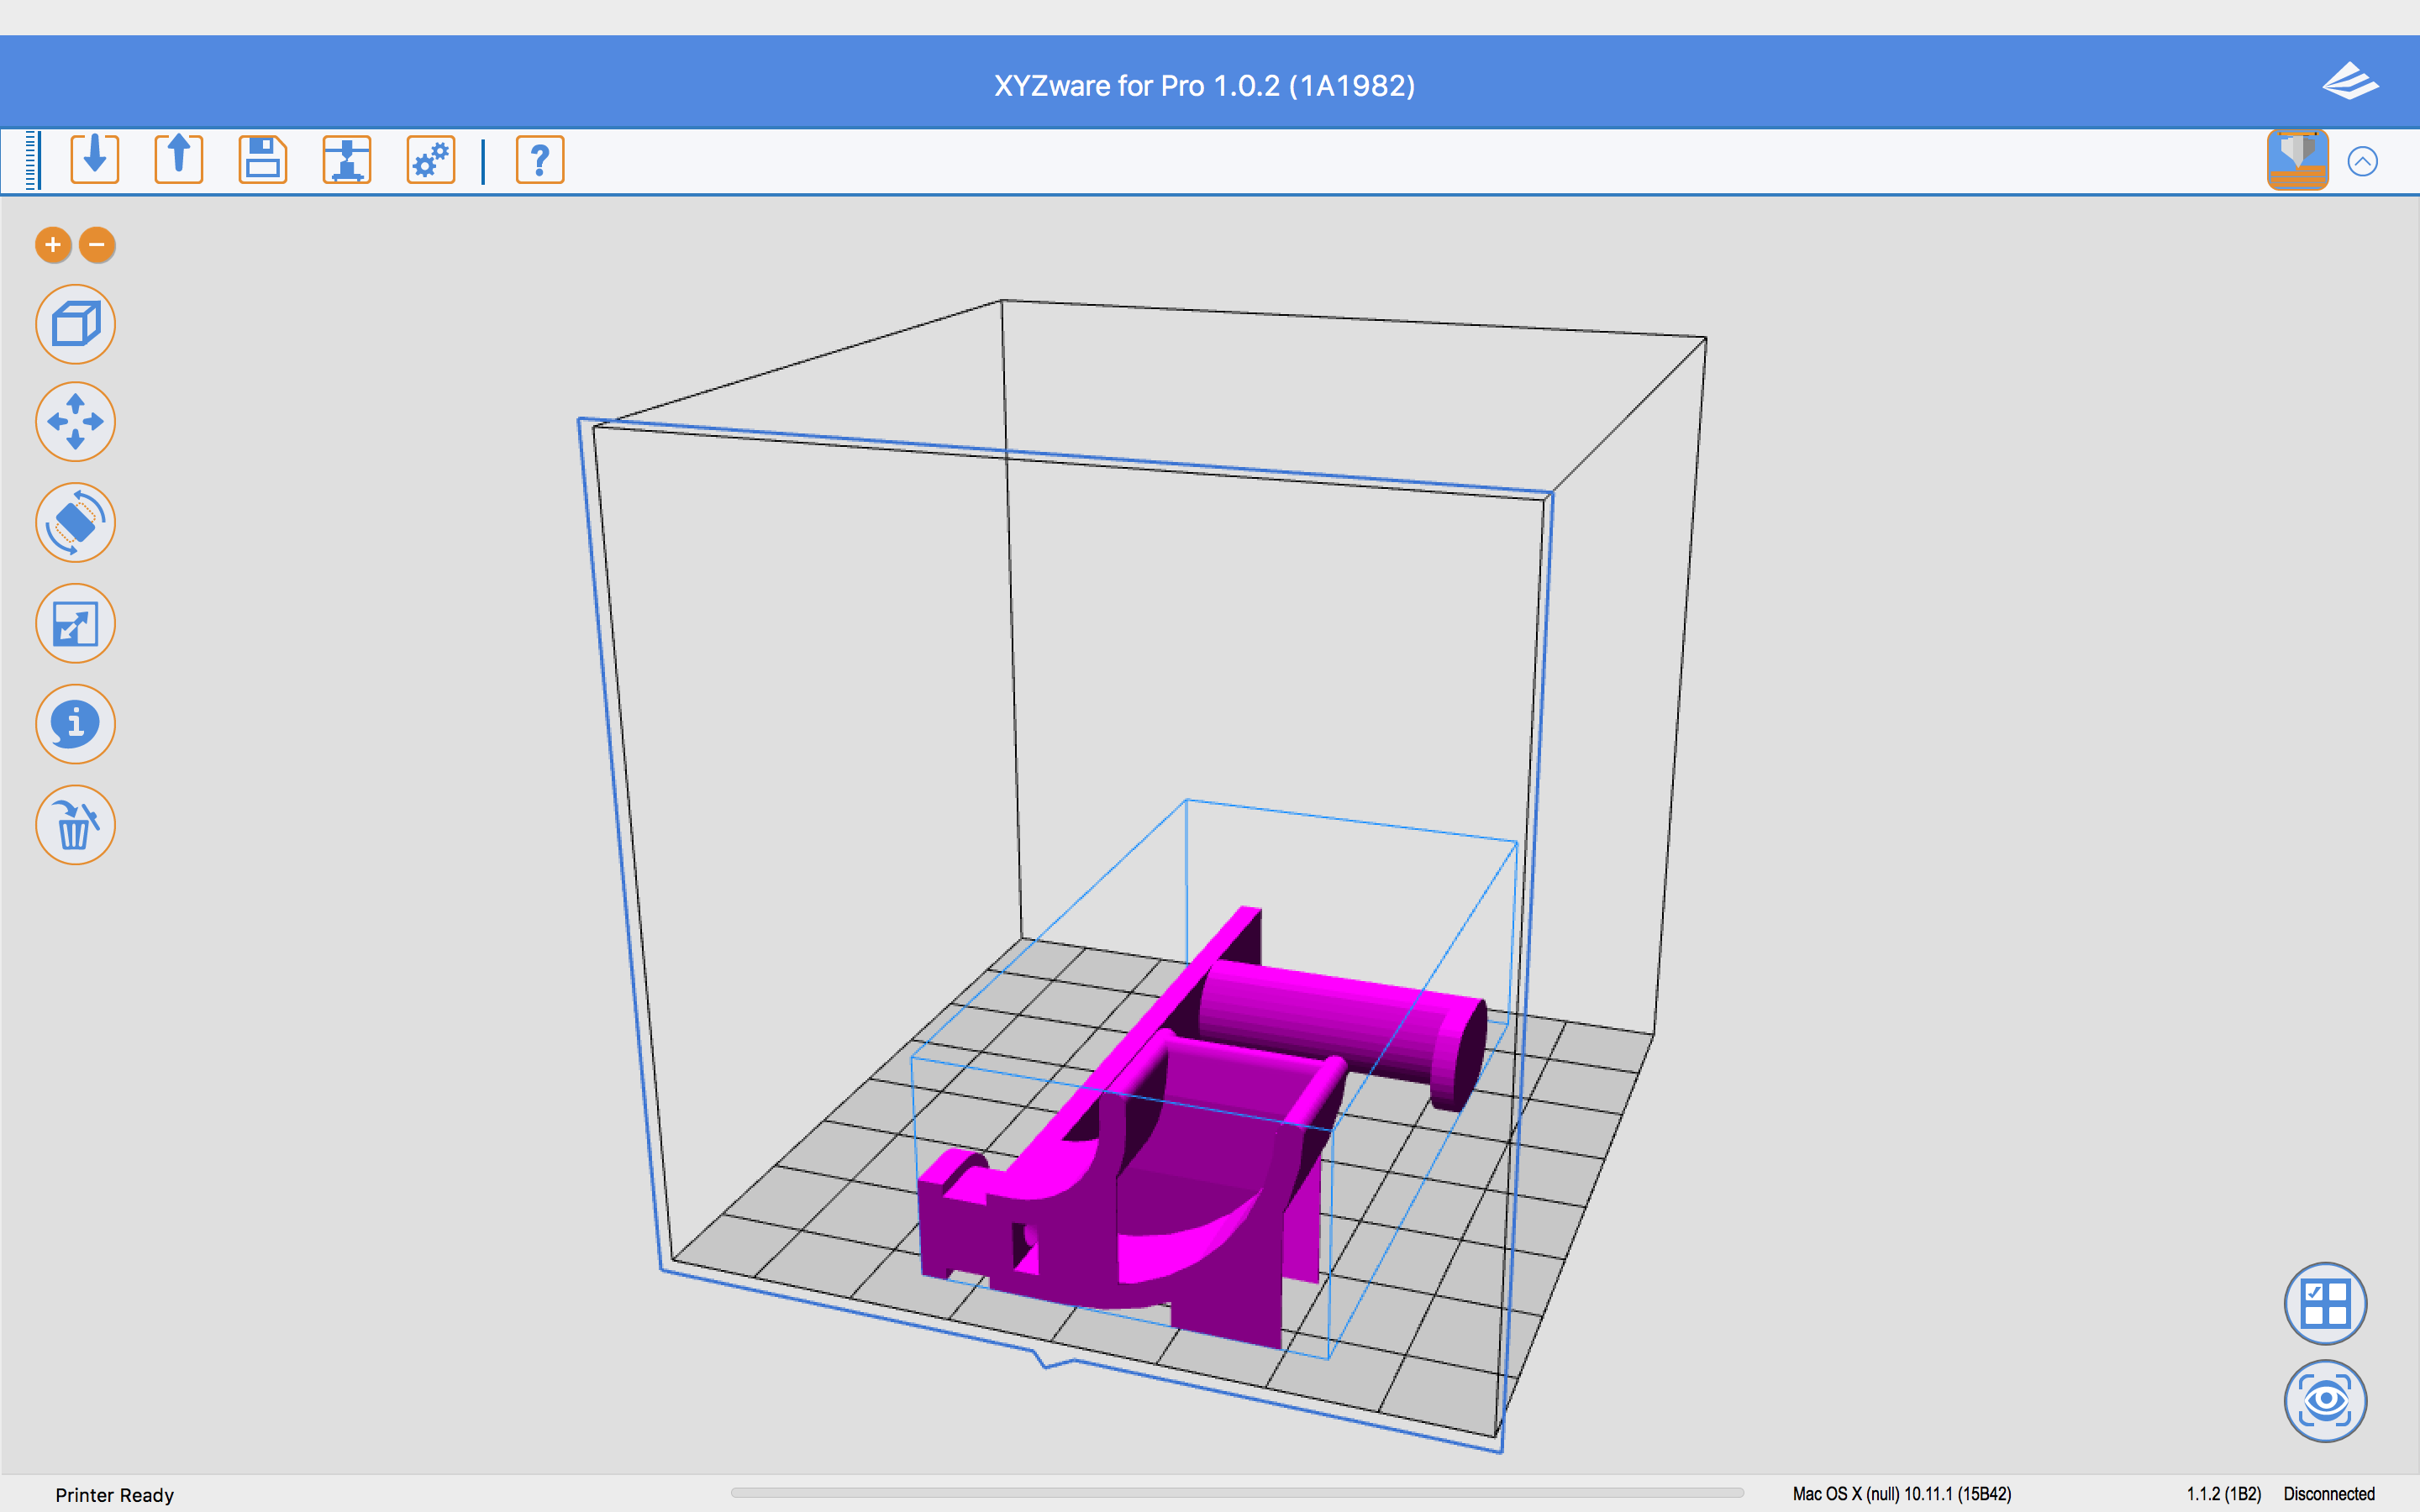Click the ruler grip at toolbar left

click(x=32, y=160)
